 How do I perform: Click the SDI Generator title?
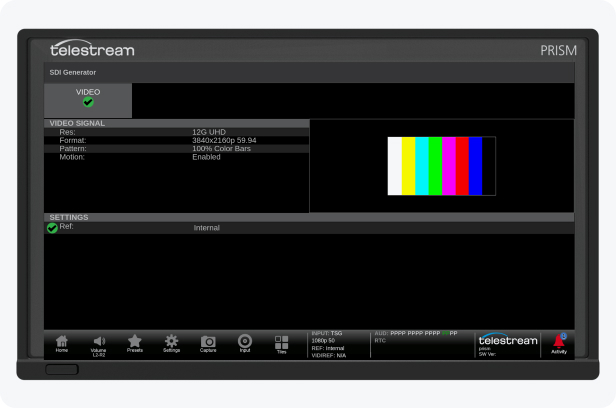[73, 72]
